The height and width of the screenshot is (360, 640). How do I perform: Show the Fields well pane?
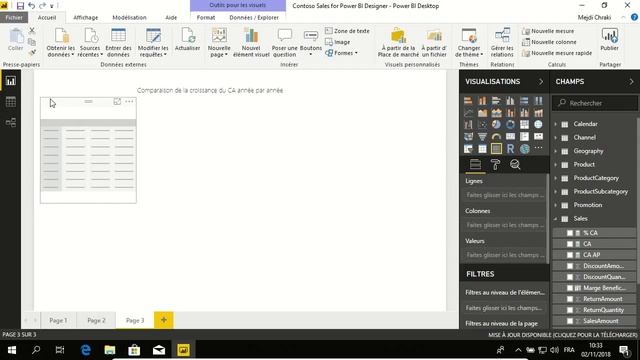point(475,164)
